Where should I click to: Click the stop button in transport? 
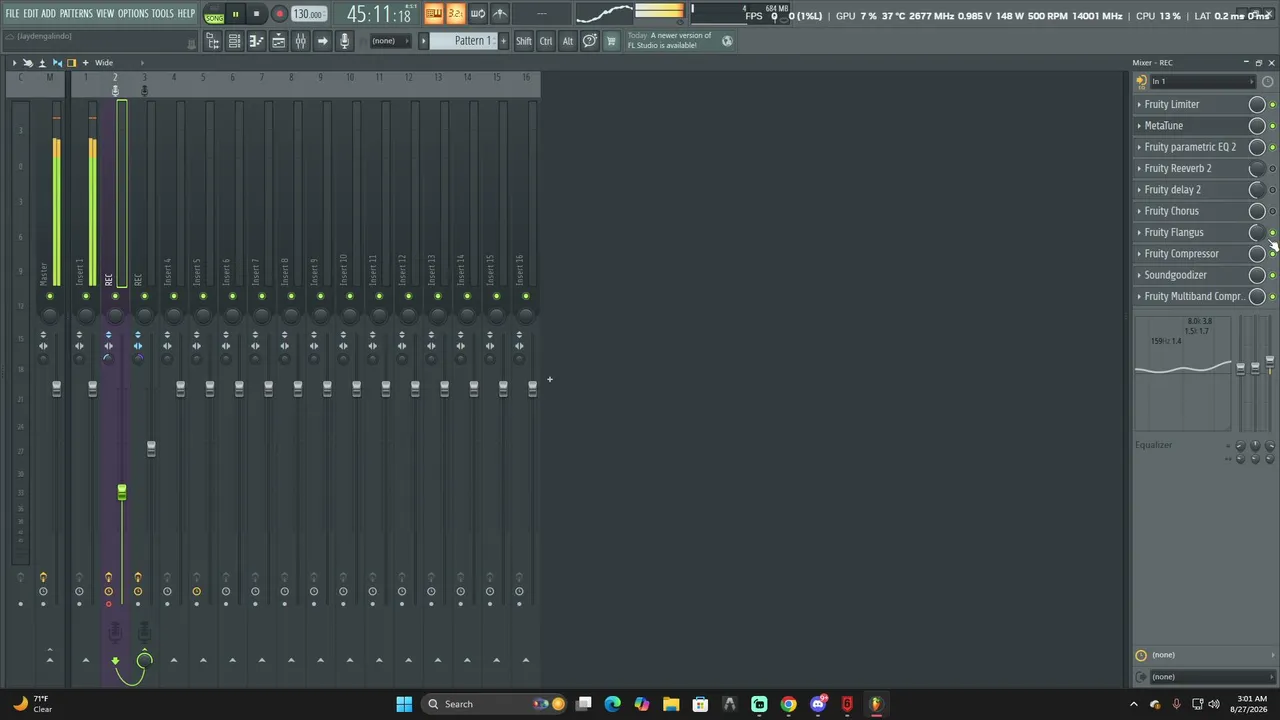click(x=256, y=14)
